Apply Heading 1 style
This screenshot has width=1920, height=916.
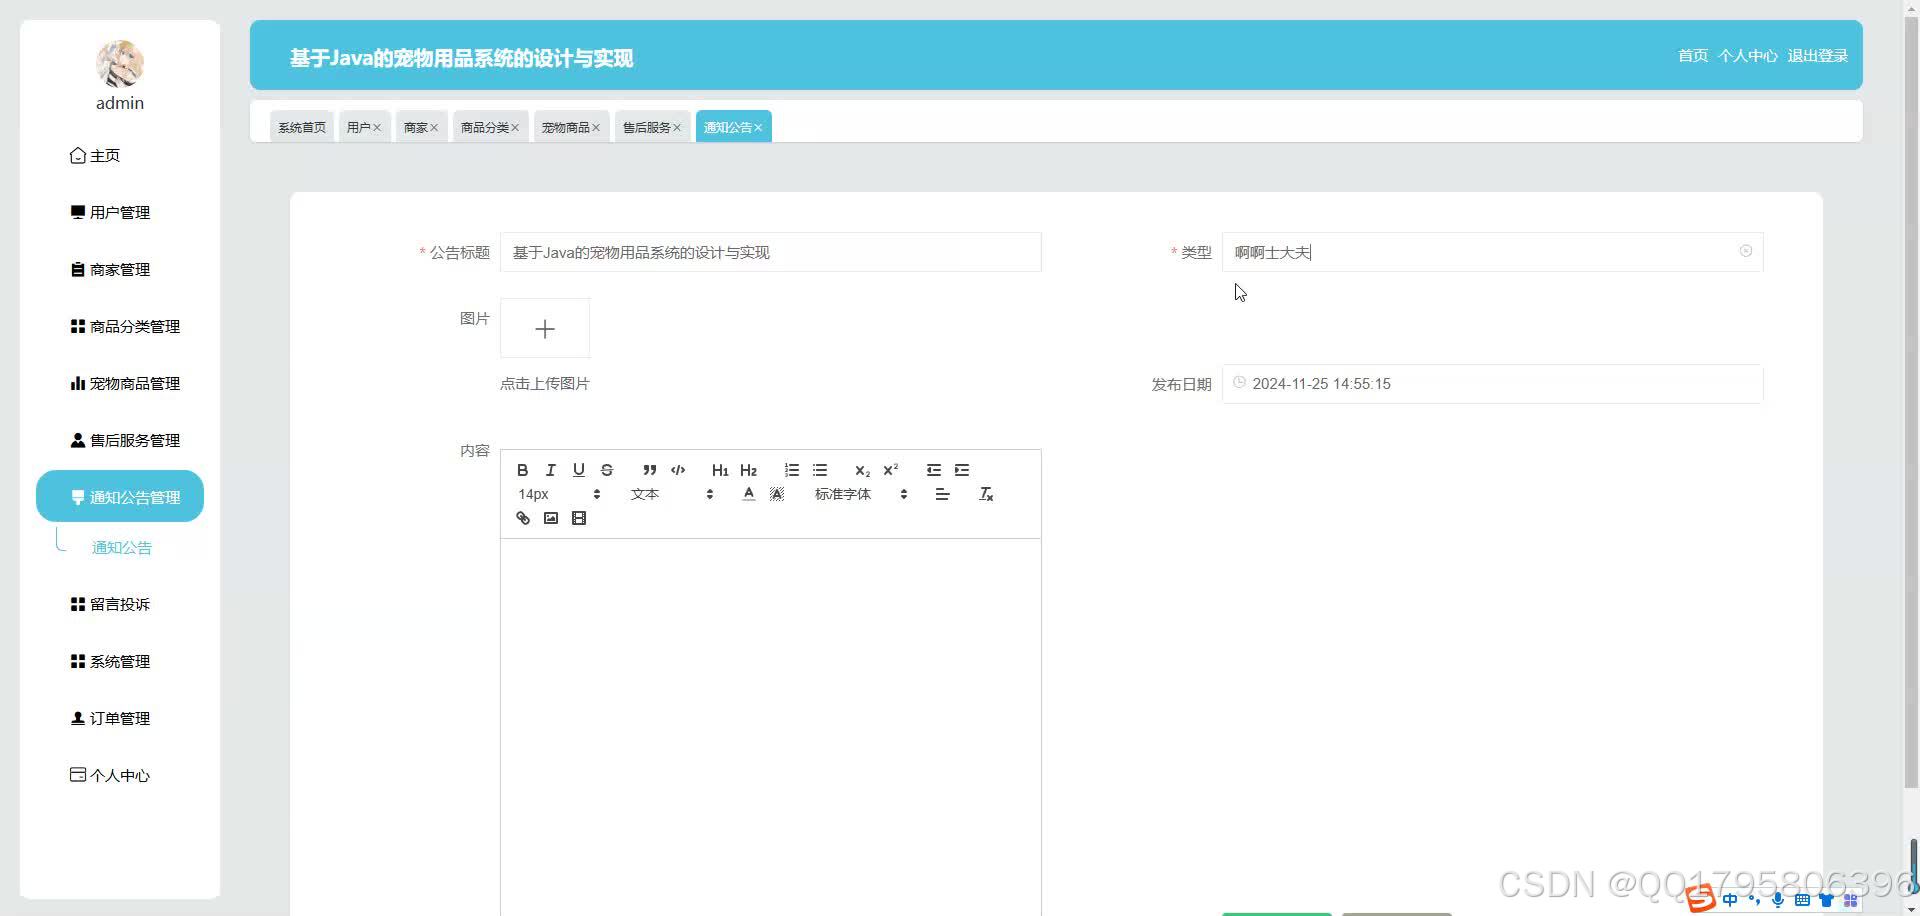[x=720, y=470]
